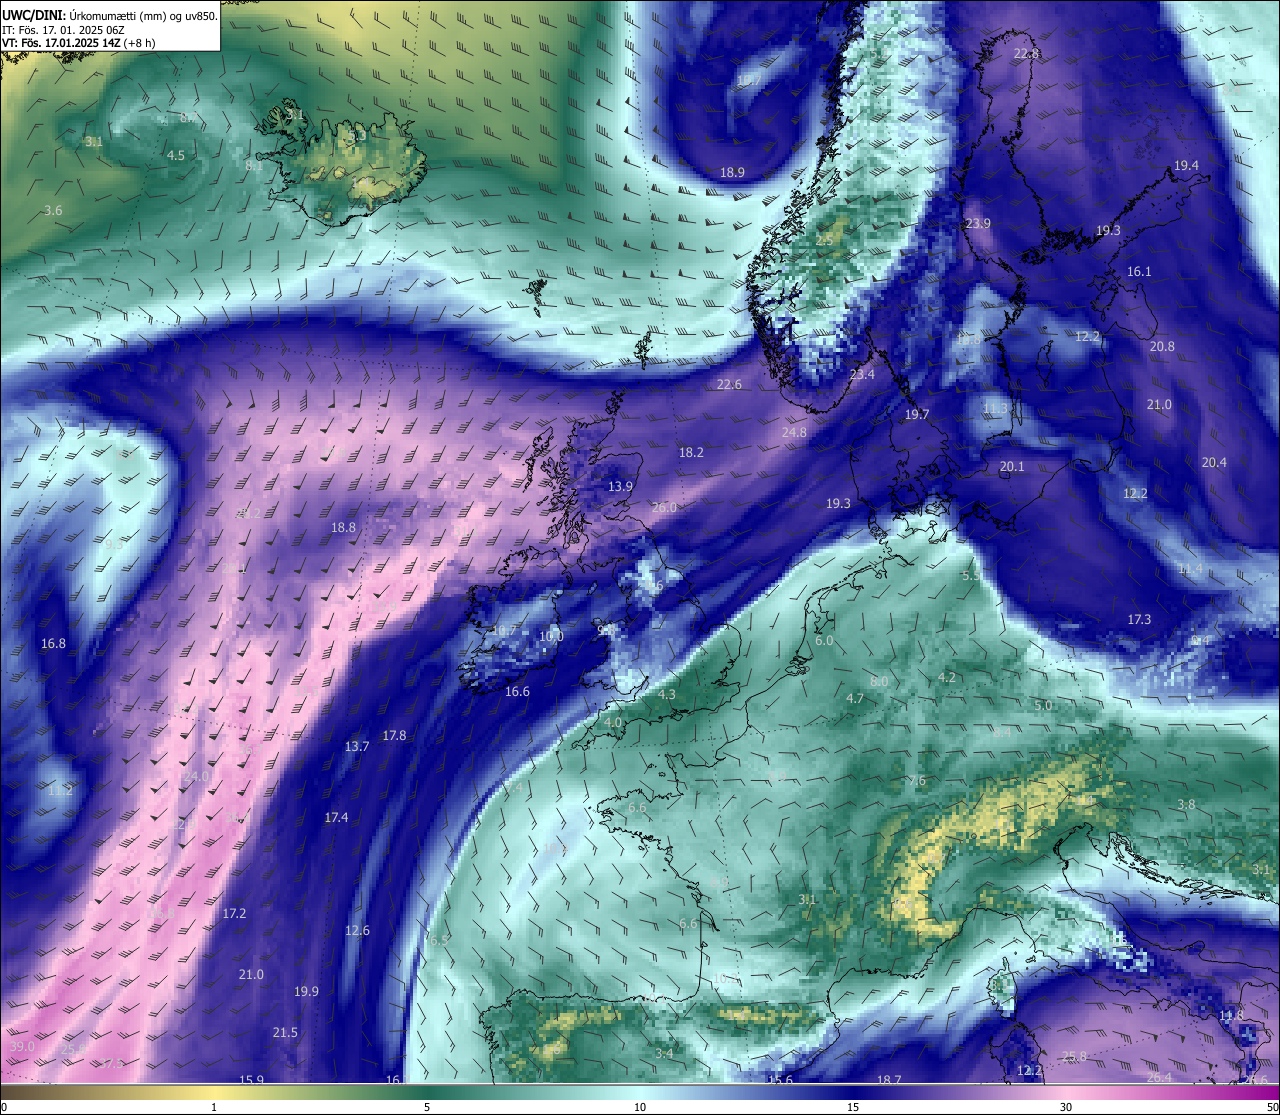Click the 18.2 value on the map

point(692,453)
